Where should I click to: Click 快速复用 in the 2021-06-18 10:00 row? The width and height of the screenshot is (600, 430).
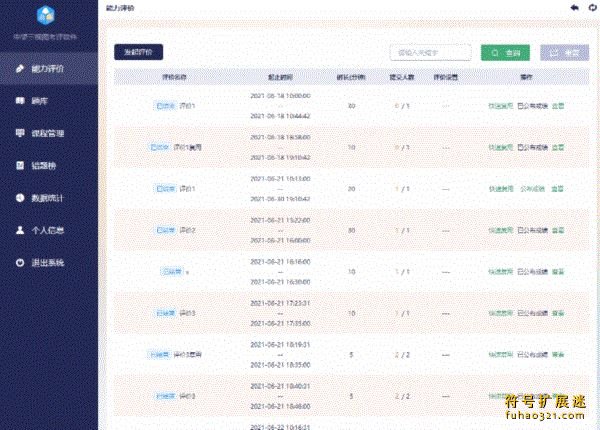pyautogui.click(x=501, y=106)
